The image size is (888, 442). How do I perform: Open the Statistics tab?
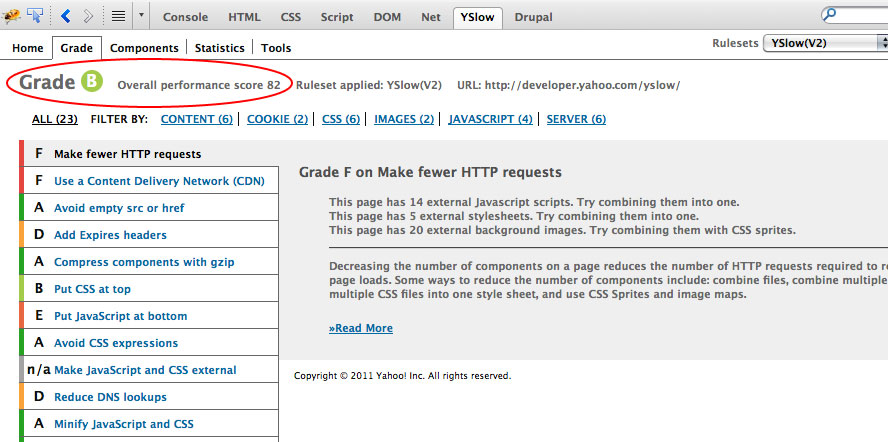[220, 48]
